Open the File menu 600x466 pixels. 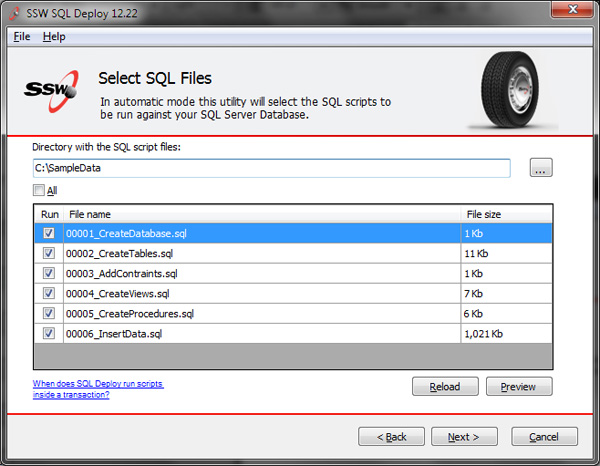click(22, 37)
